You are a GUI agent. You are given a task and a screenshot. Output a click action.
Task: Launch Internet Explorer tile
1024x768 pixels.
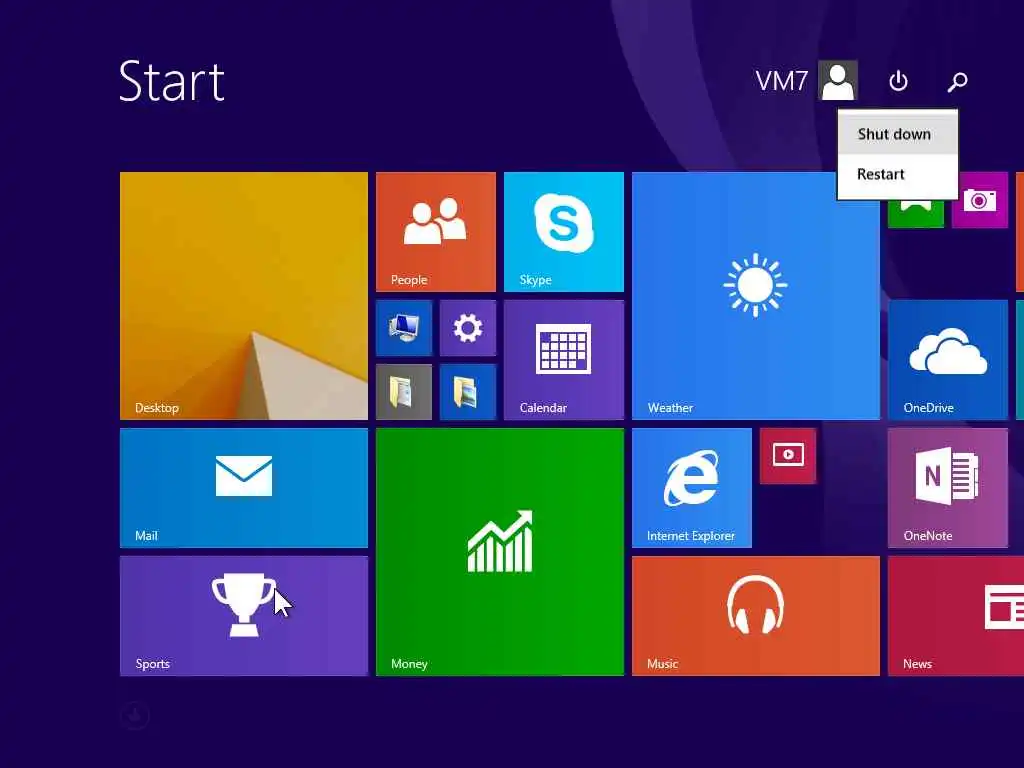tap(692, 488)
